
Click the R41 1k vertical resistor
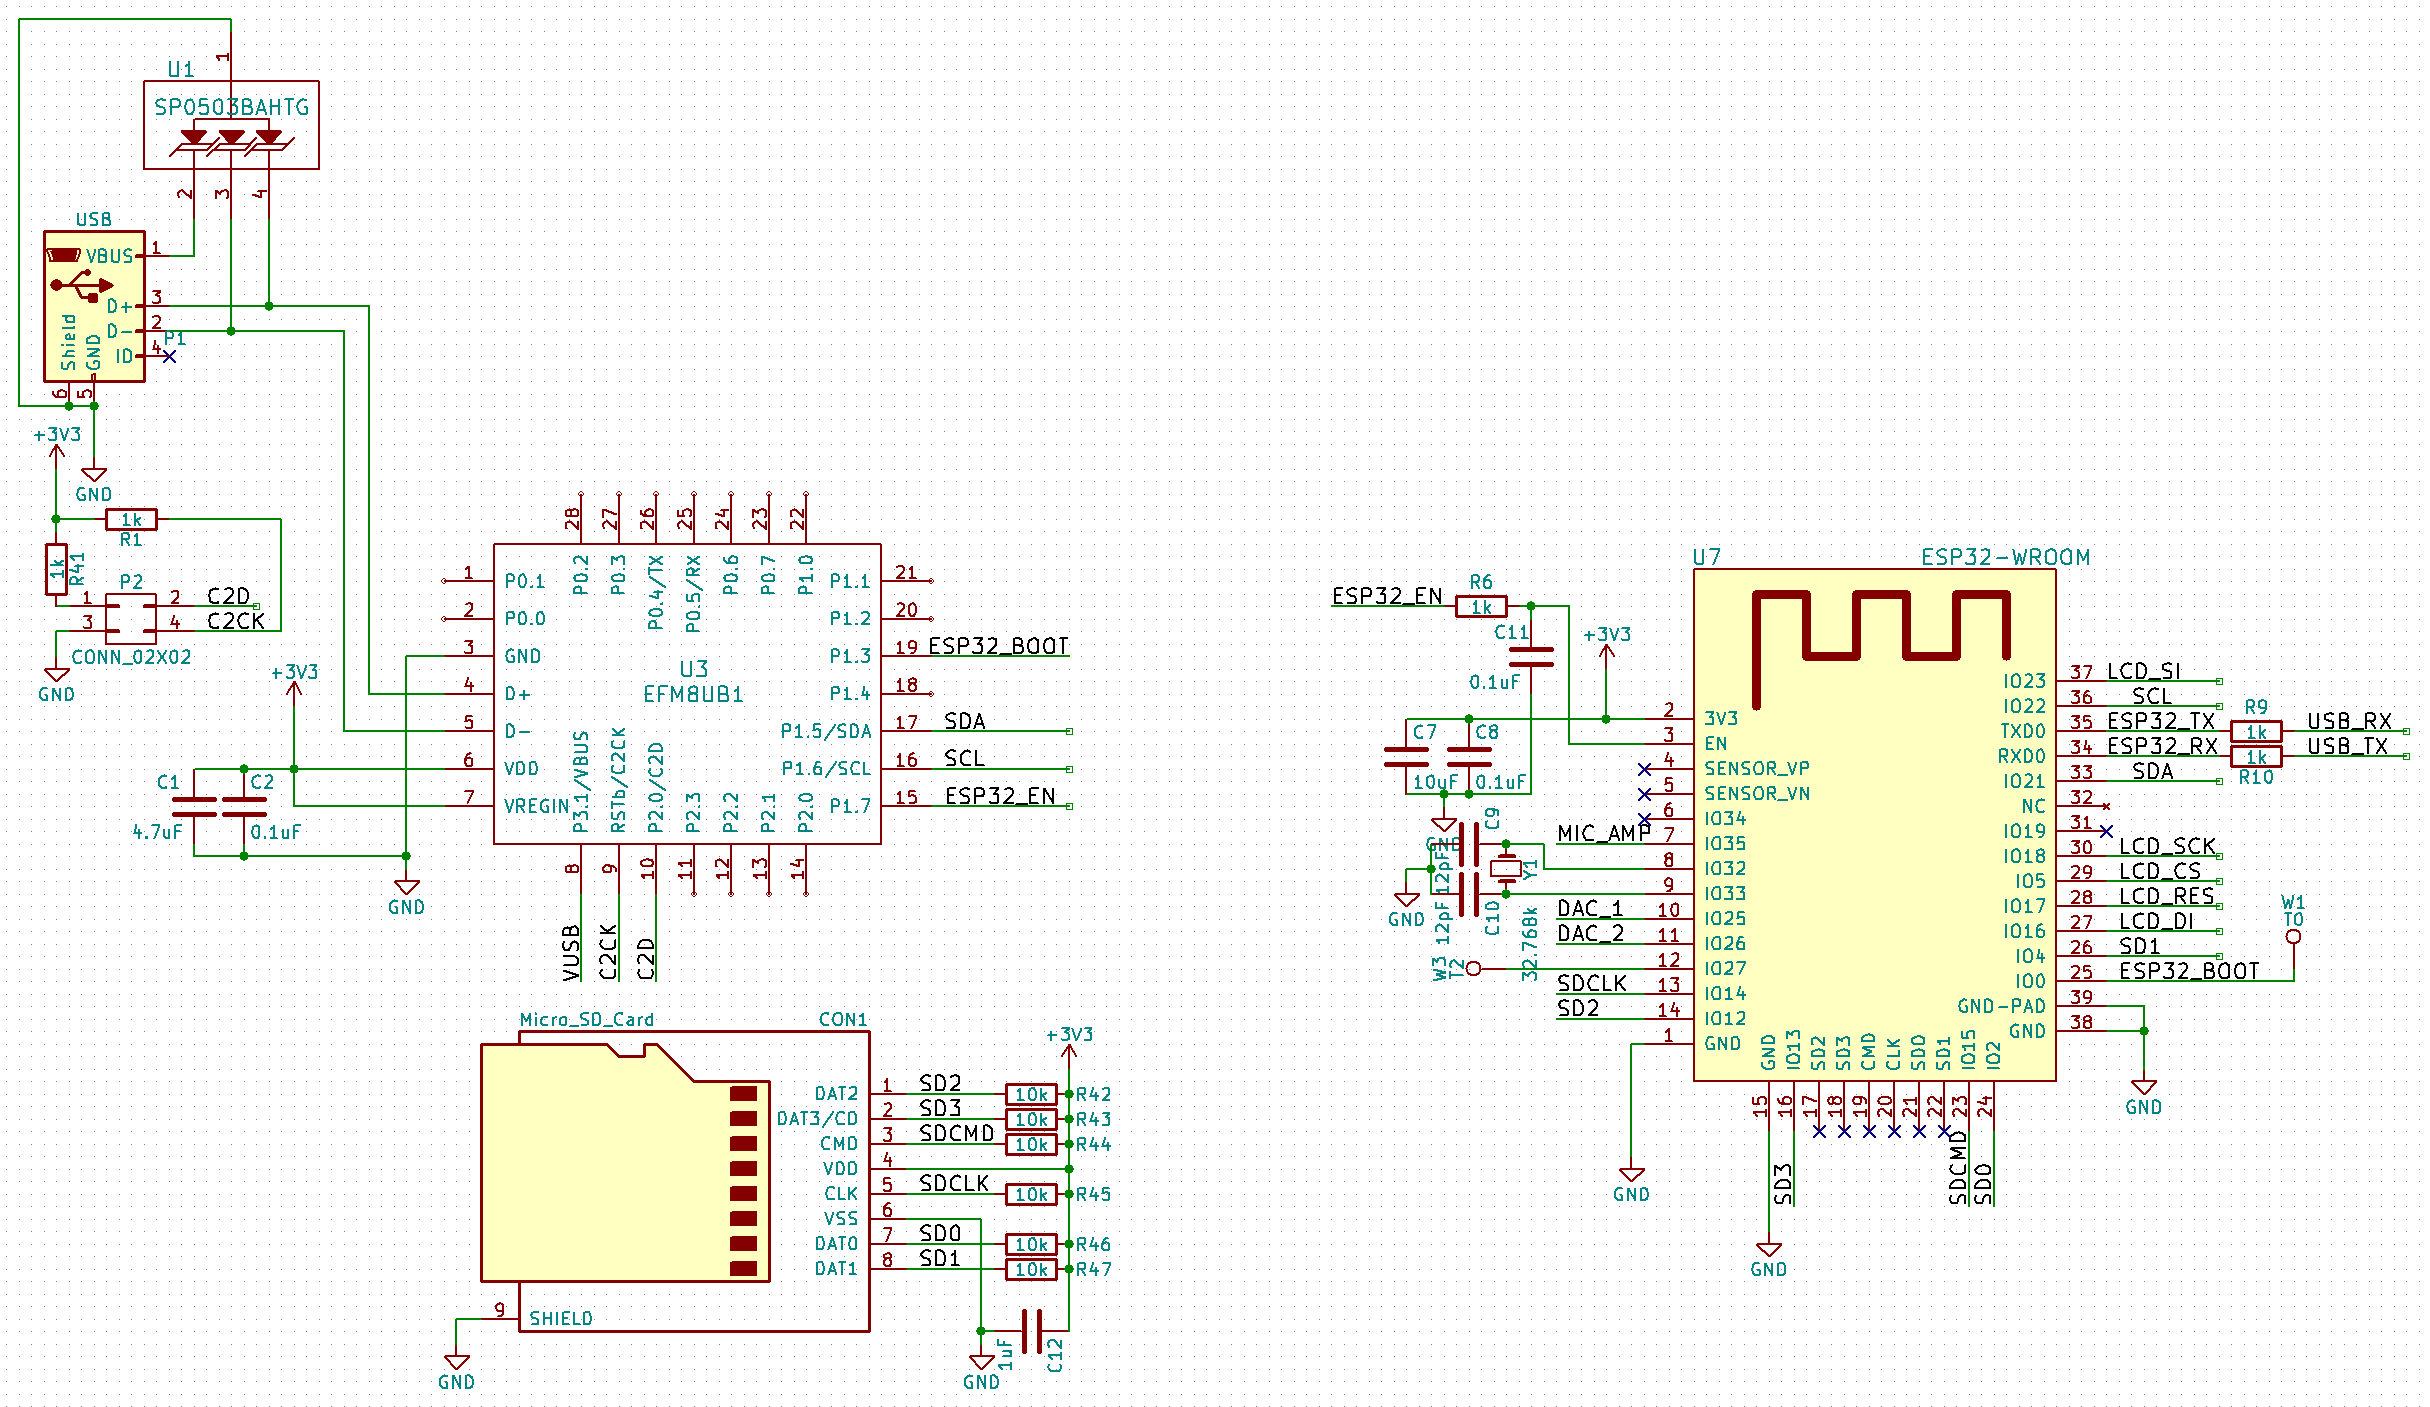56,569
